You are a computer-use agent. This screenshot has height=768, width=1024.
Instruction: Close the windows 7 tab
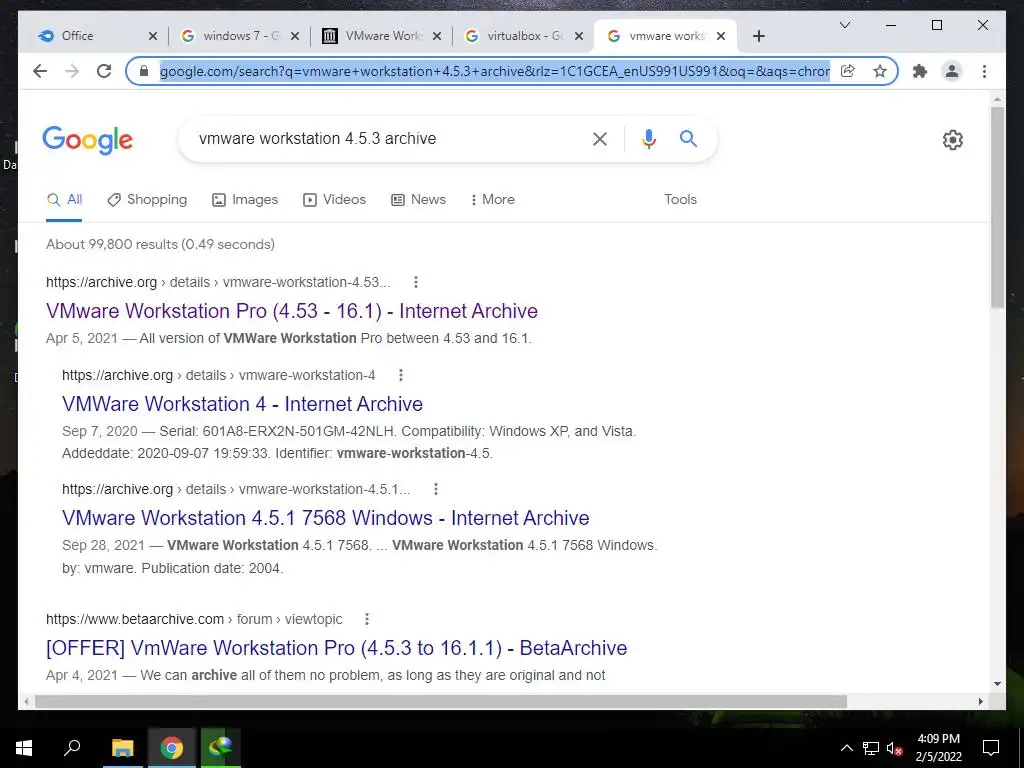click(x=295, y=36)
